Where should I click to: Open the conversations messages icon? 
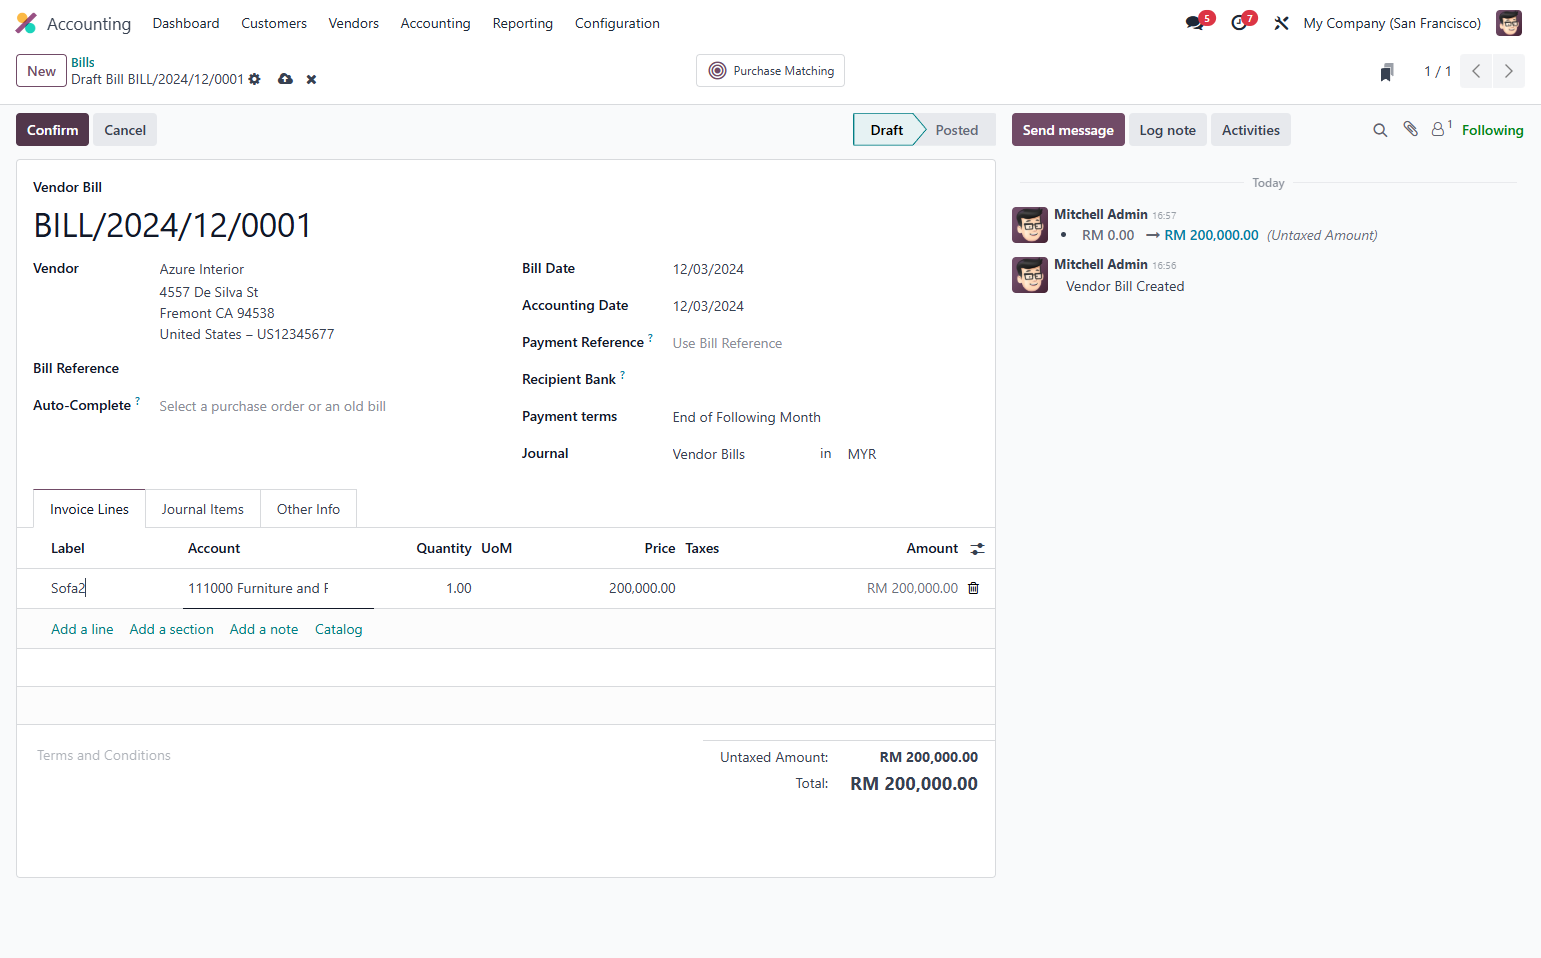coord(1195,23)
